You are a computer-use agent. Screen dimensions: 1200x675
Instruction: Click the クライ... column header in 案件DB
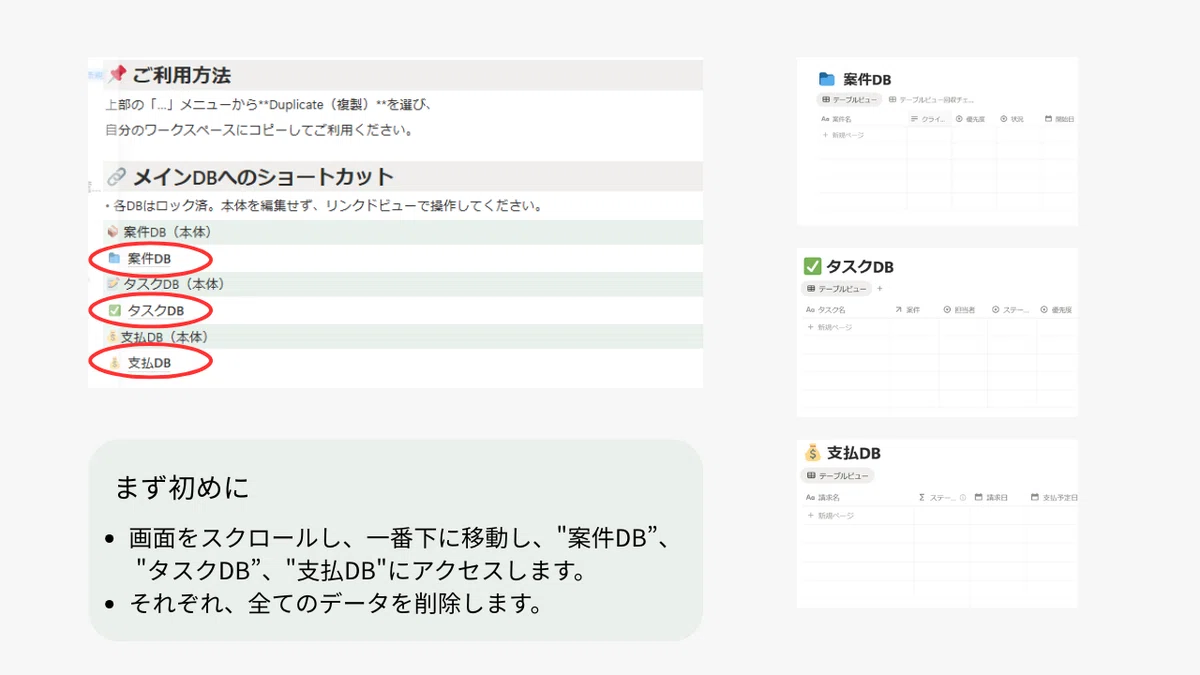(929, 119)
